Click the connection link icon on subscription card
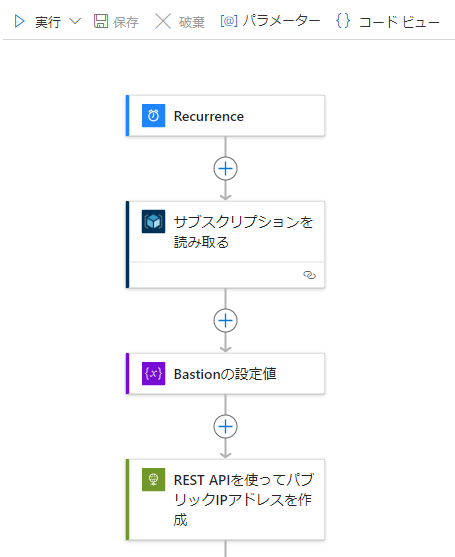Image resolution: width=455 pixels, height=557 pixels. (309, 275)
